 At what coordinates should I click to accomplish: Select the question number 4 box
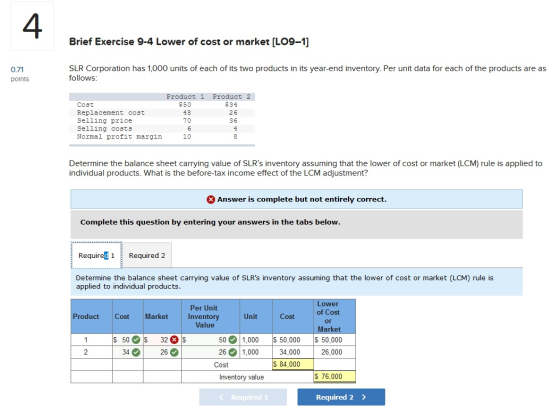point(32,26)
